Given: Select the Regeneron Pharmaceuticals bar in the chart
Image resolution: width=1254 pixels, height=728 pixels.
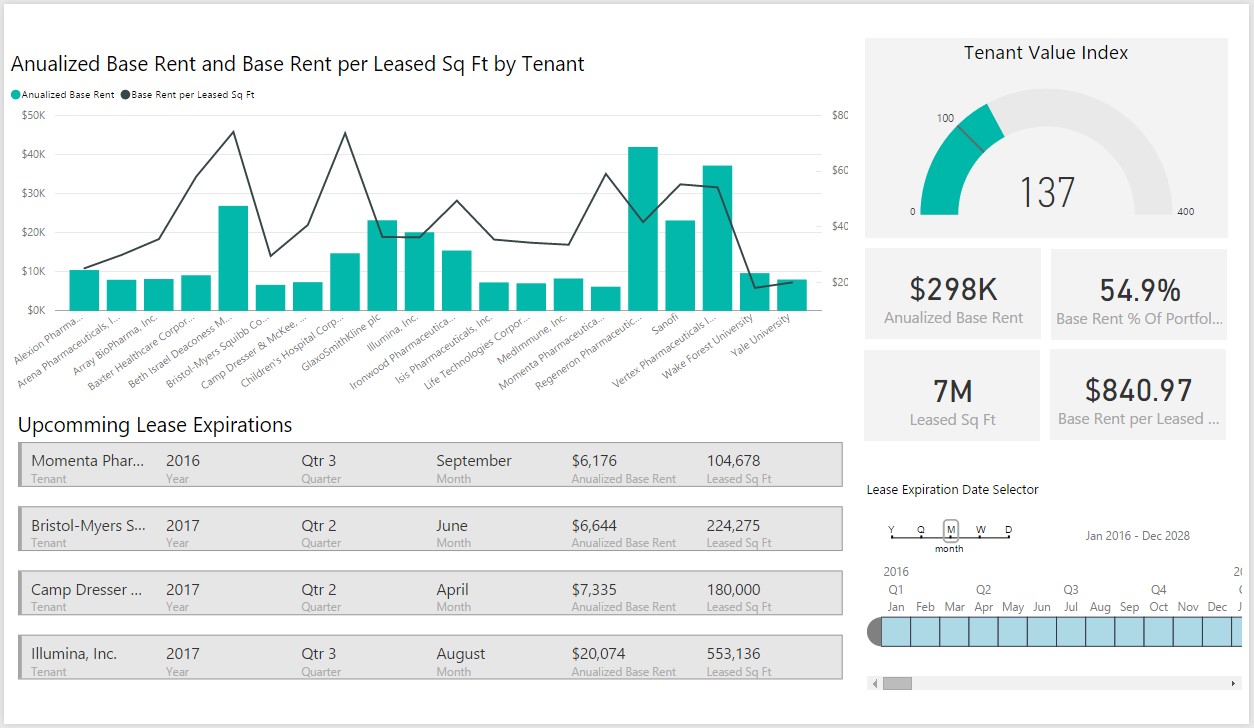Looking at the screenshot, I should (x=643, y=228).
